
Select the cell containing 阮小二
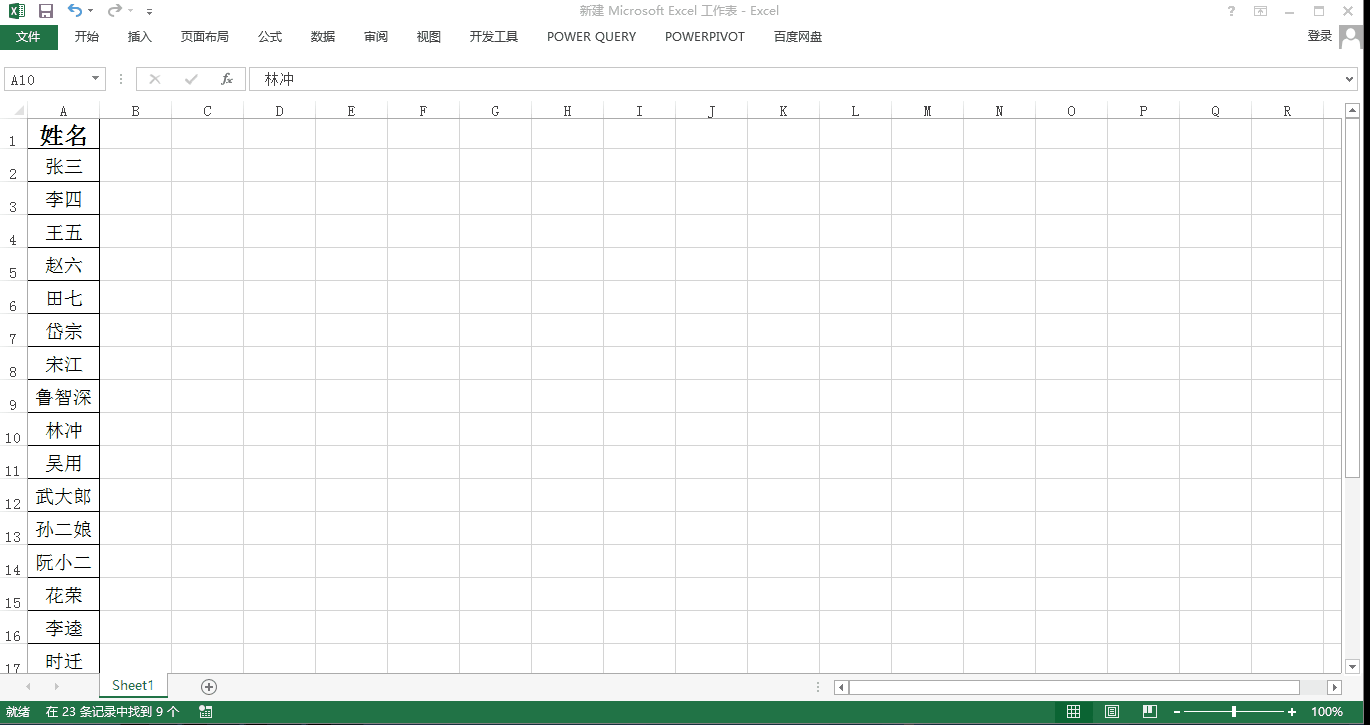(x=64, y=562)
